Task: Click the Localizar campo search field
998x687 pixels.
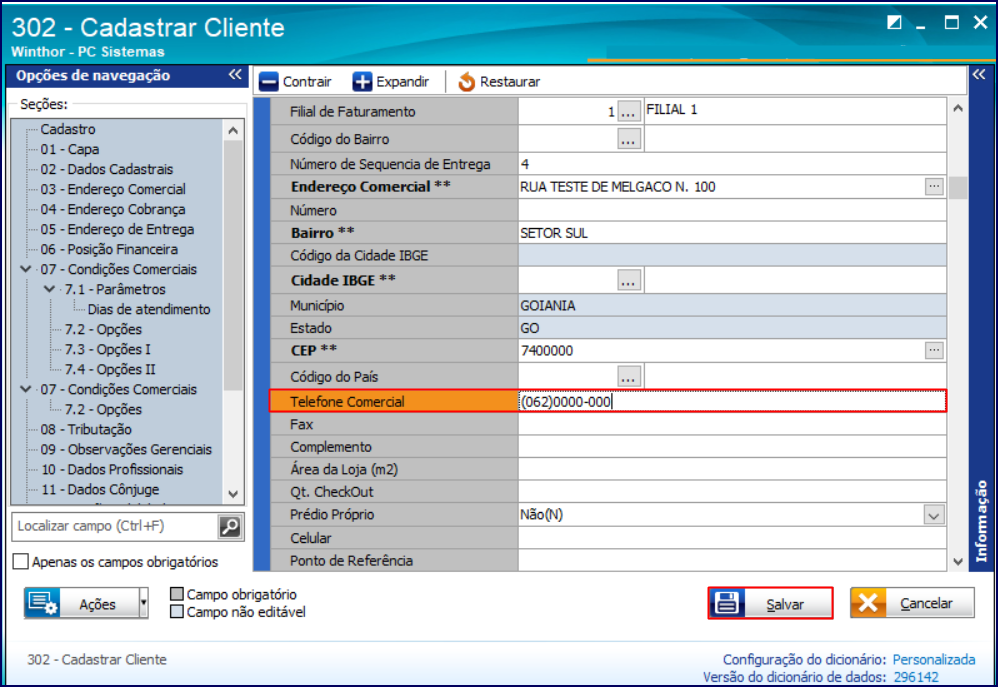Action: click(x=115, y=527)
